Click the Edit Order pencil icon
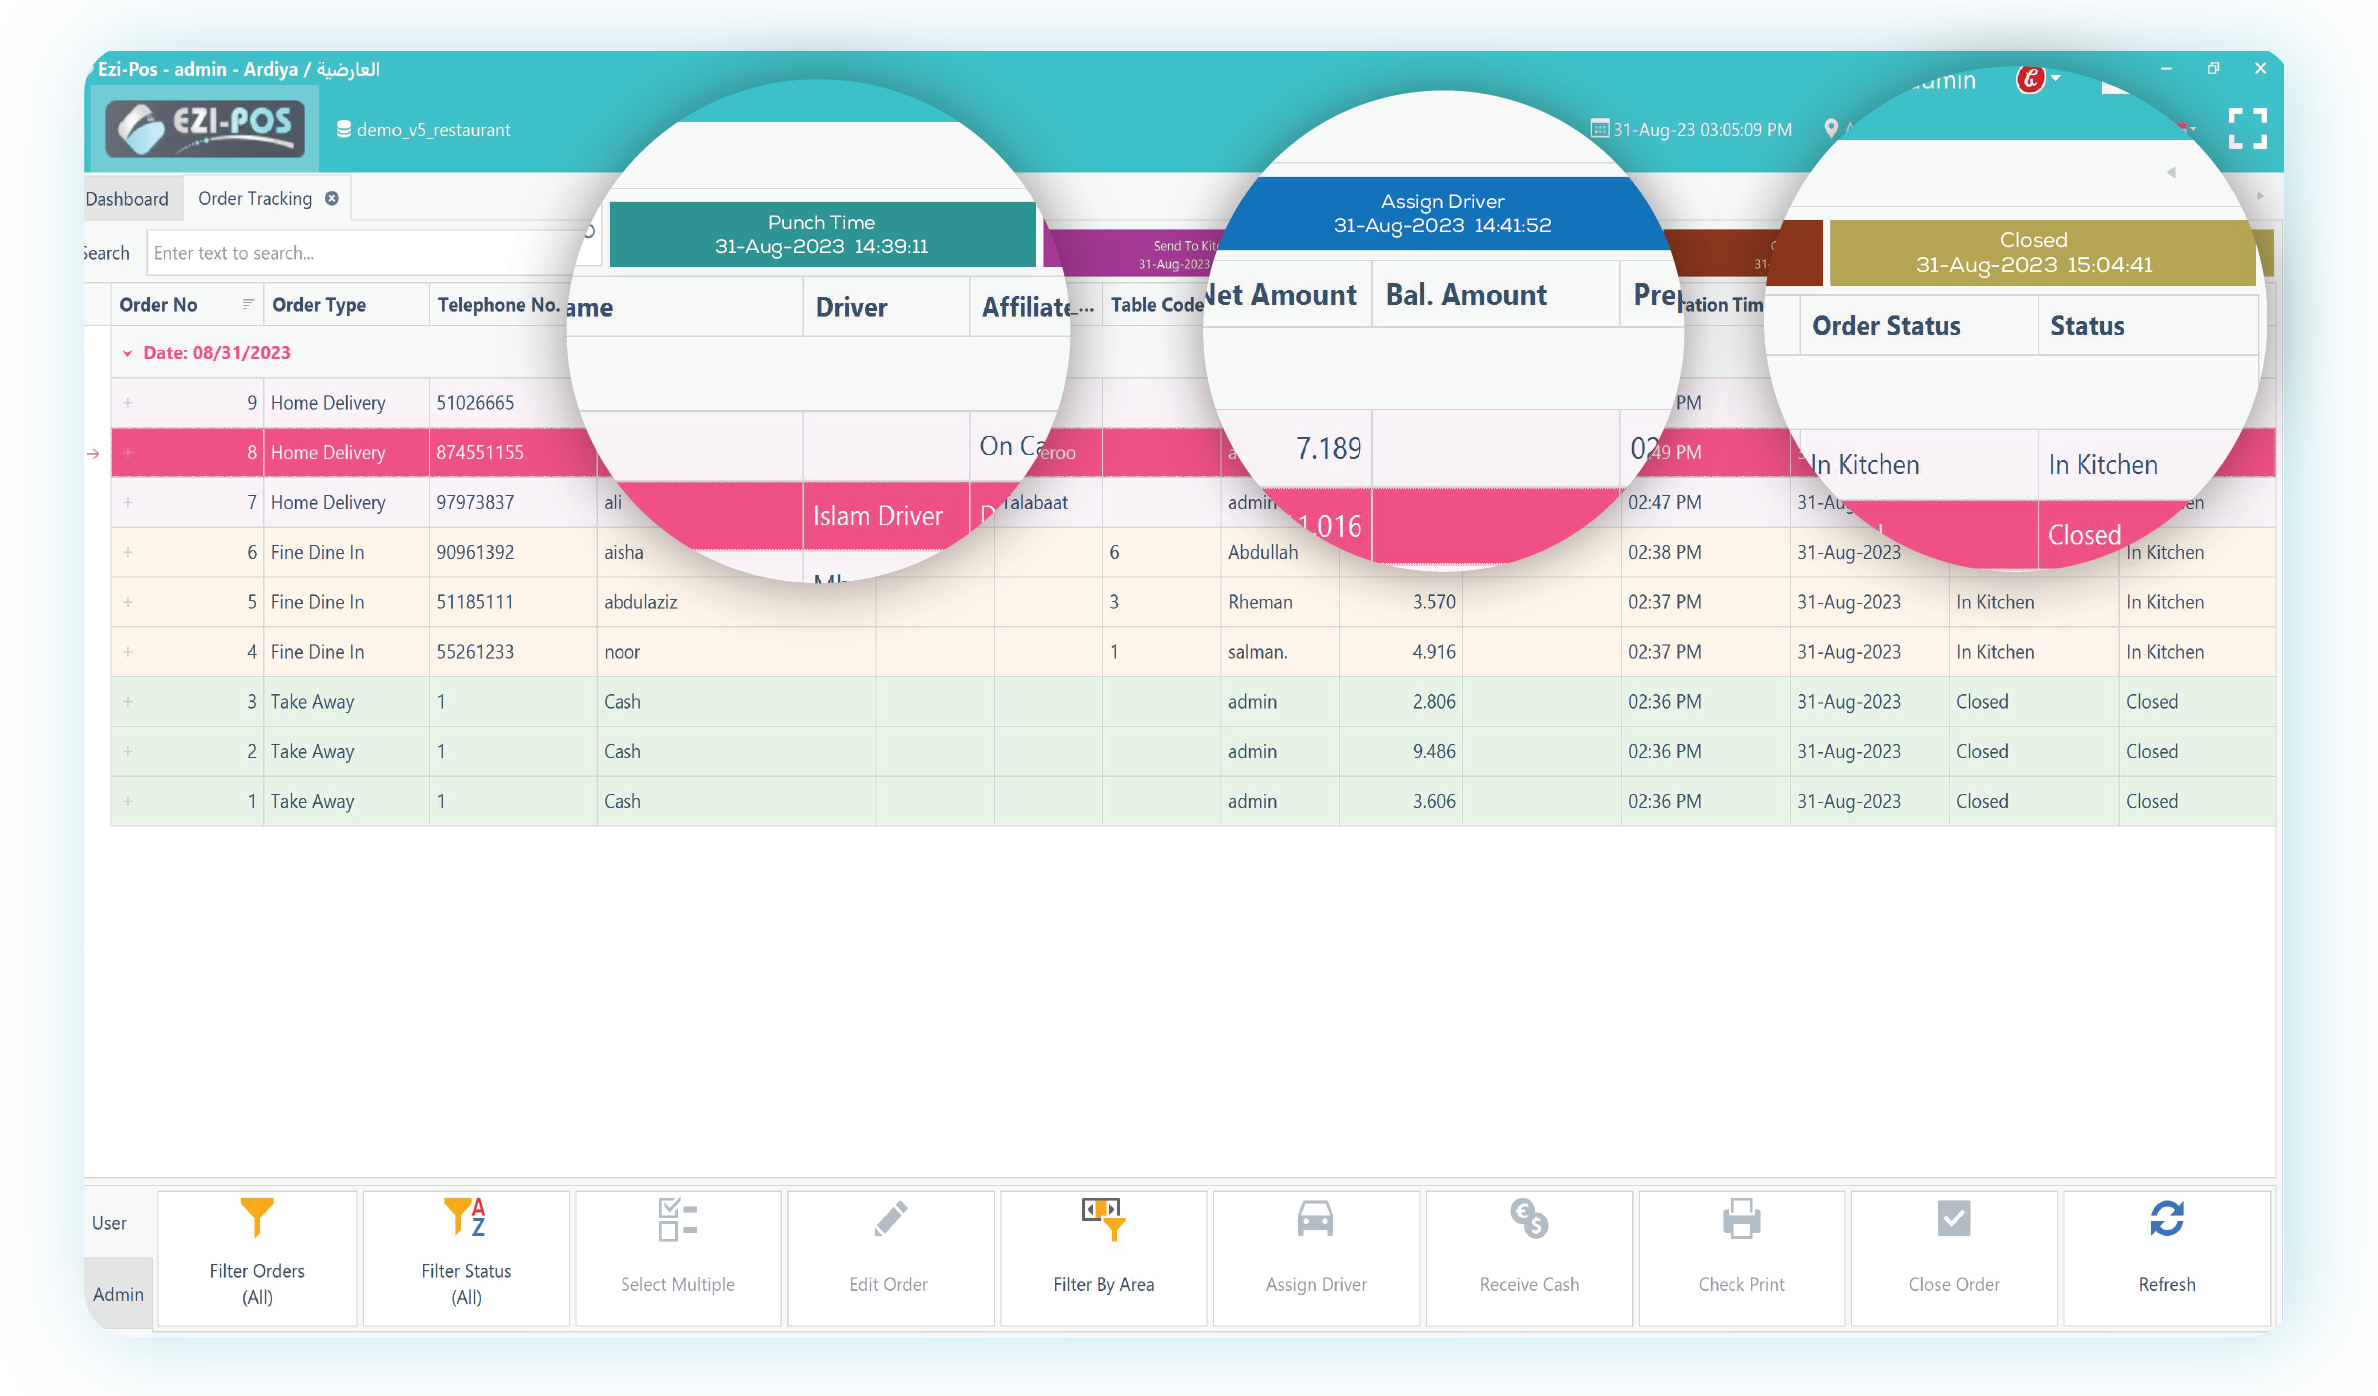Image resolution: width=2378 pixels, height=1396 pixels. (889, 1220)
